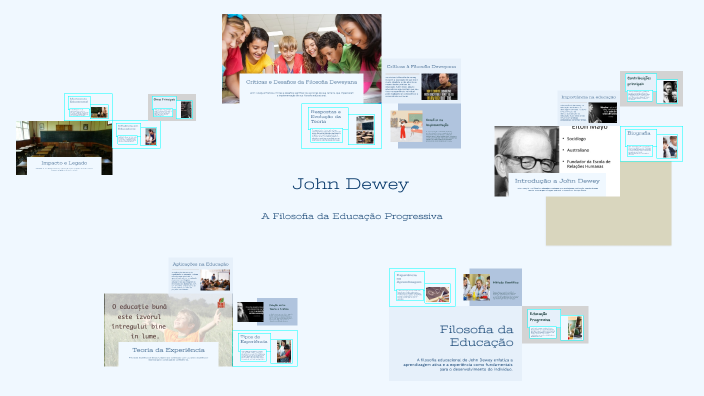Click the classroom photo in Aplicações na Educação
This screenshot has width=704, height=396.
215,280
